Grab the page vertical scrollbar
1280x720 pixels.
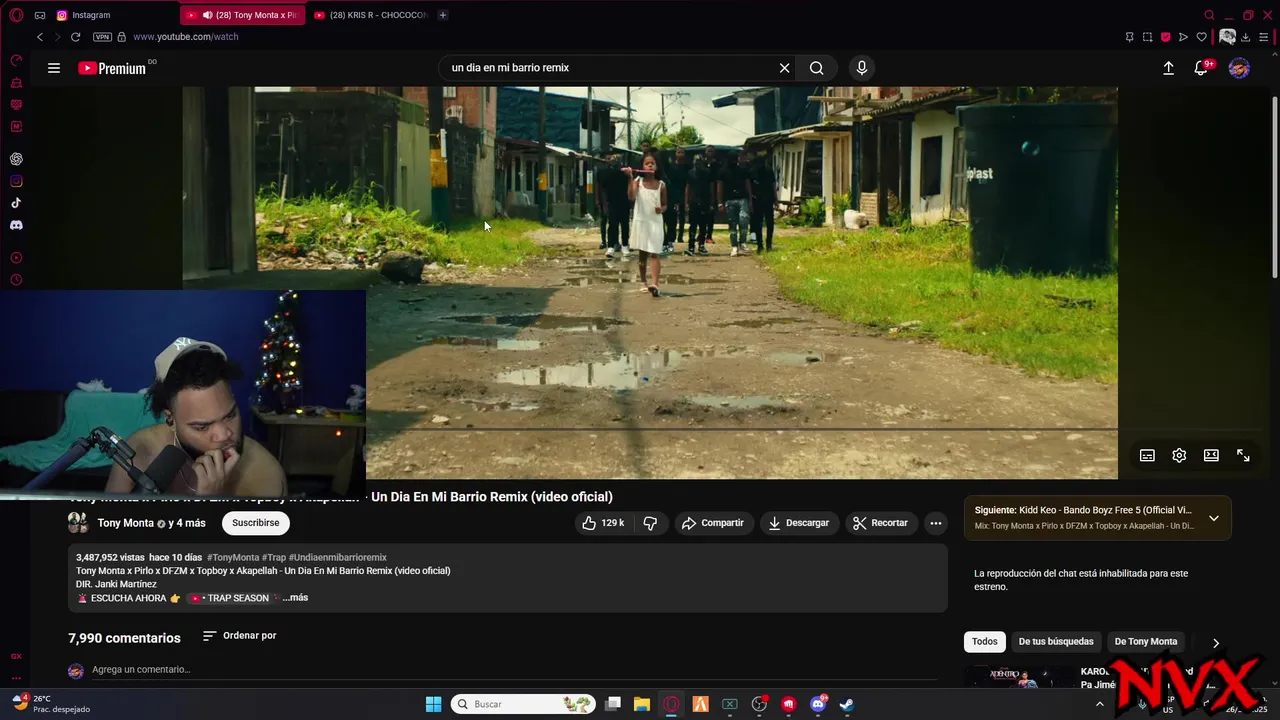(x=1274, y=187)
